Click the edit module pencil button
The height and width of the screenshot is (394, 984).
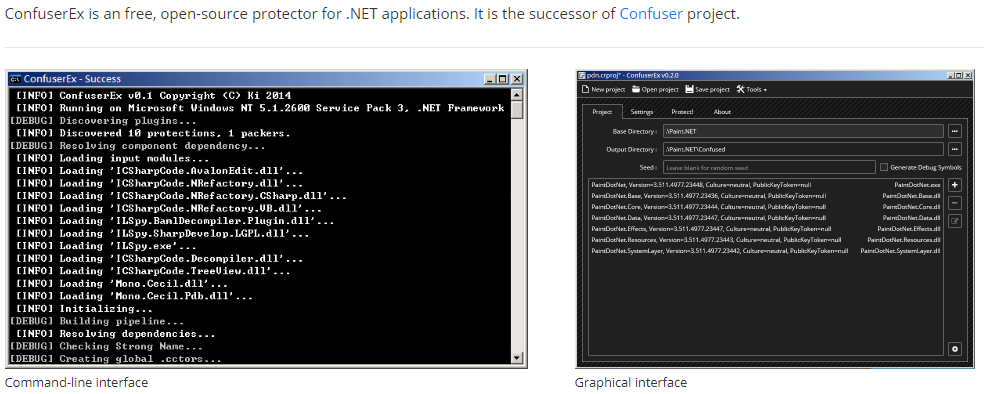point(955,221)
